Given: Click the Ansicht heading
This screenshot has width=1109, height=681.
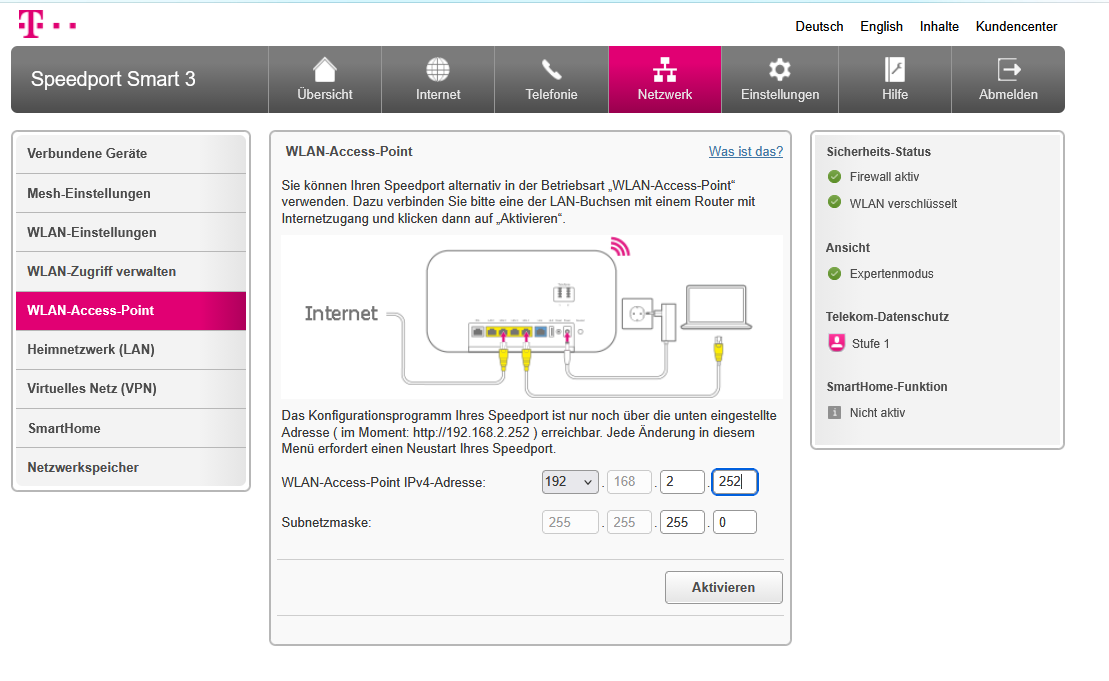Looking at the screenshot, I should pos(847,248).
